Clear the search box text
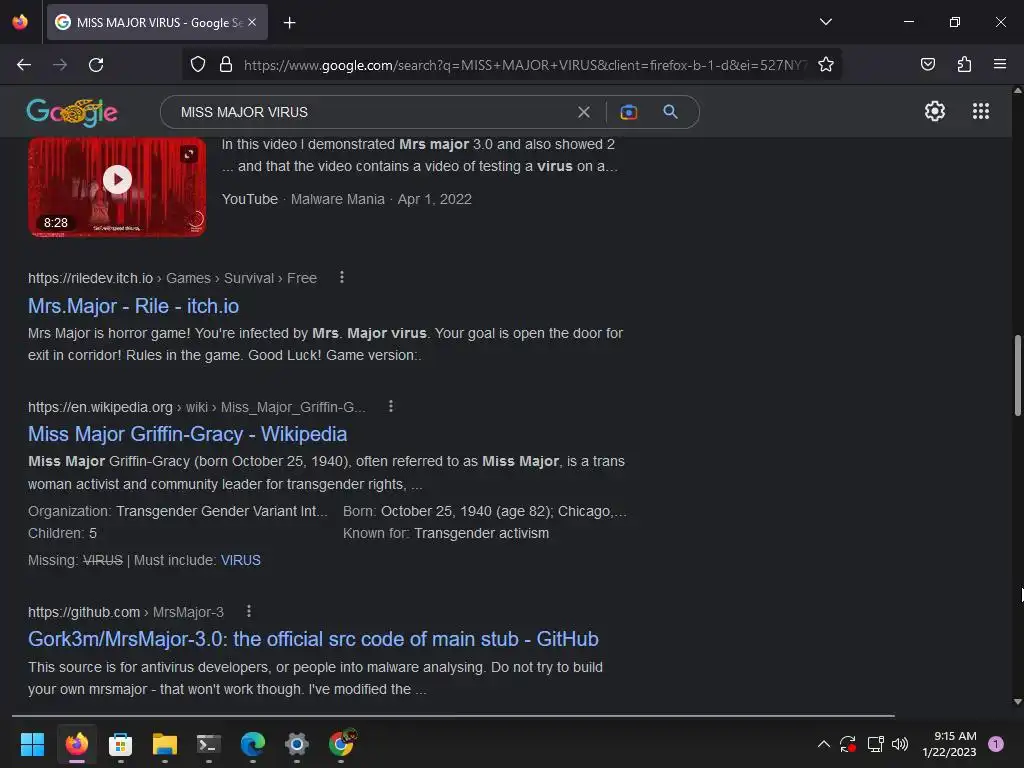This screenshot has width=1024, height=768. [584, 112]
